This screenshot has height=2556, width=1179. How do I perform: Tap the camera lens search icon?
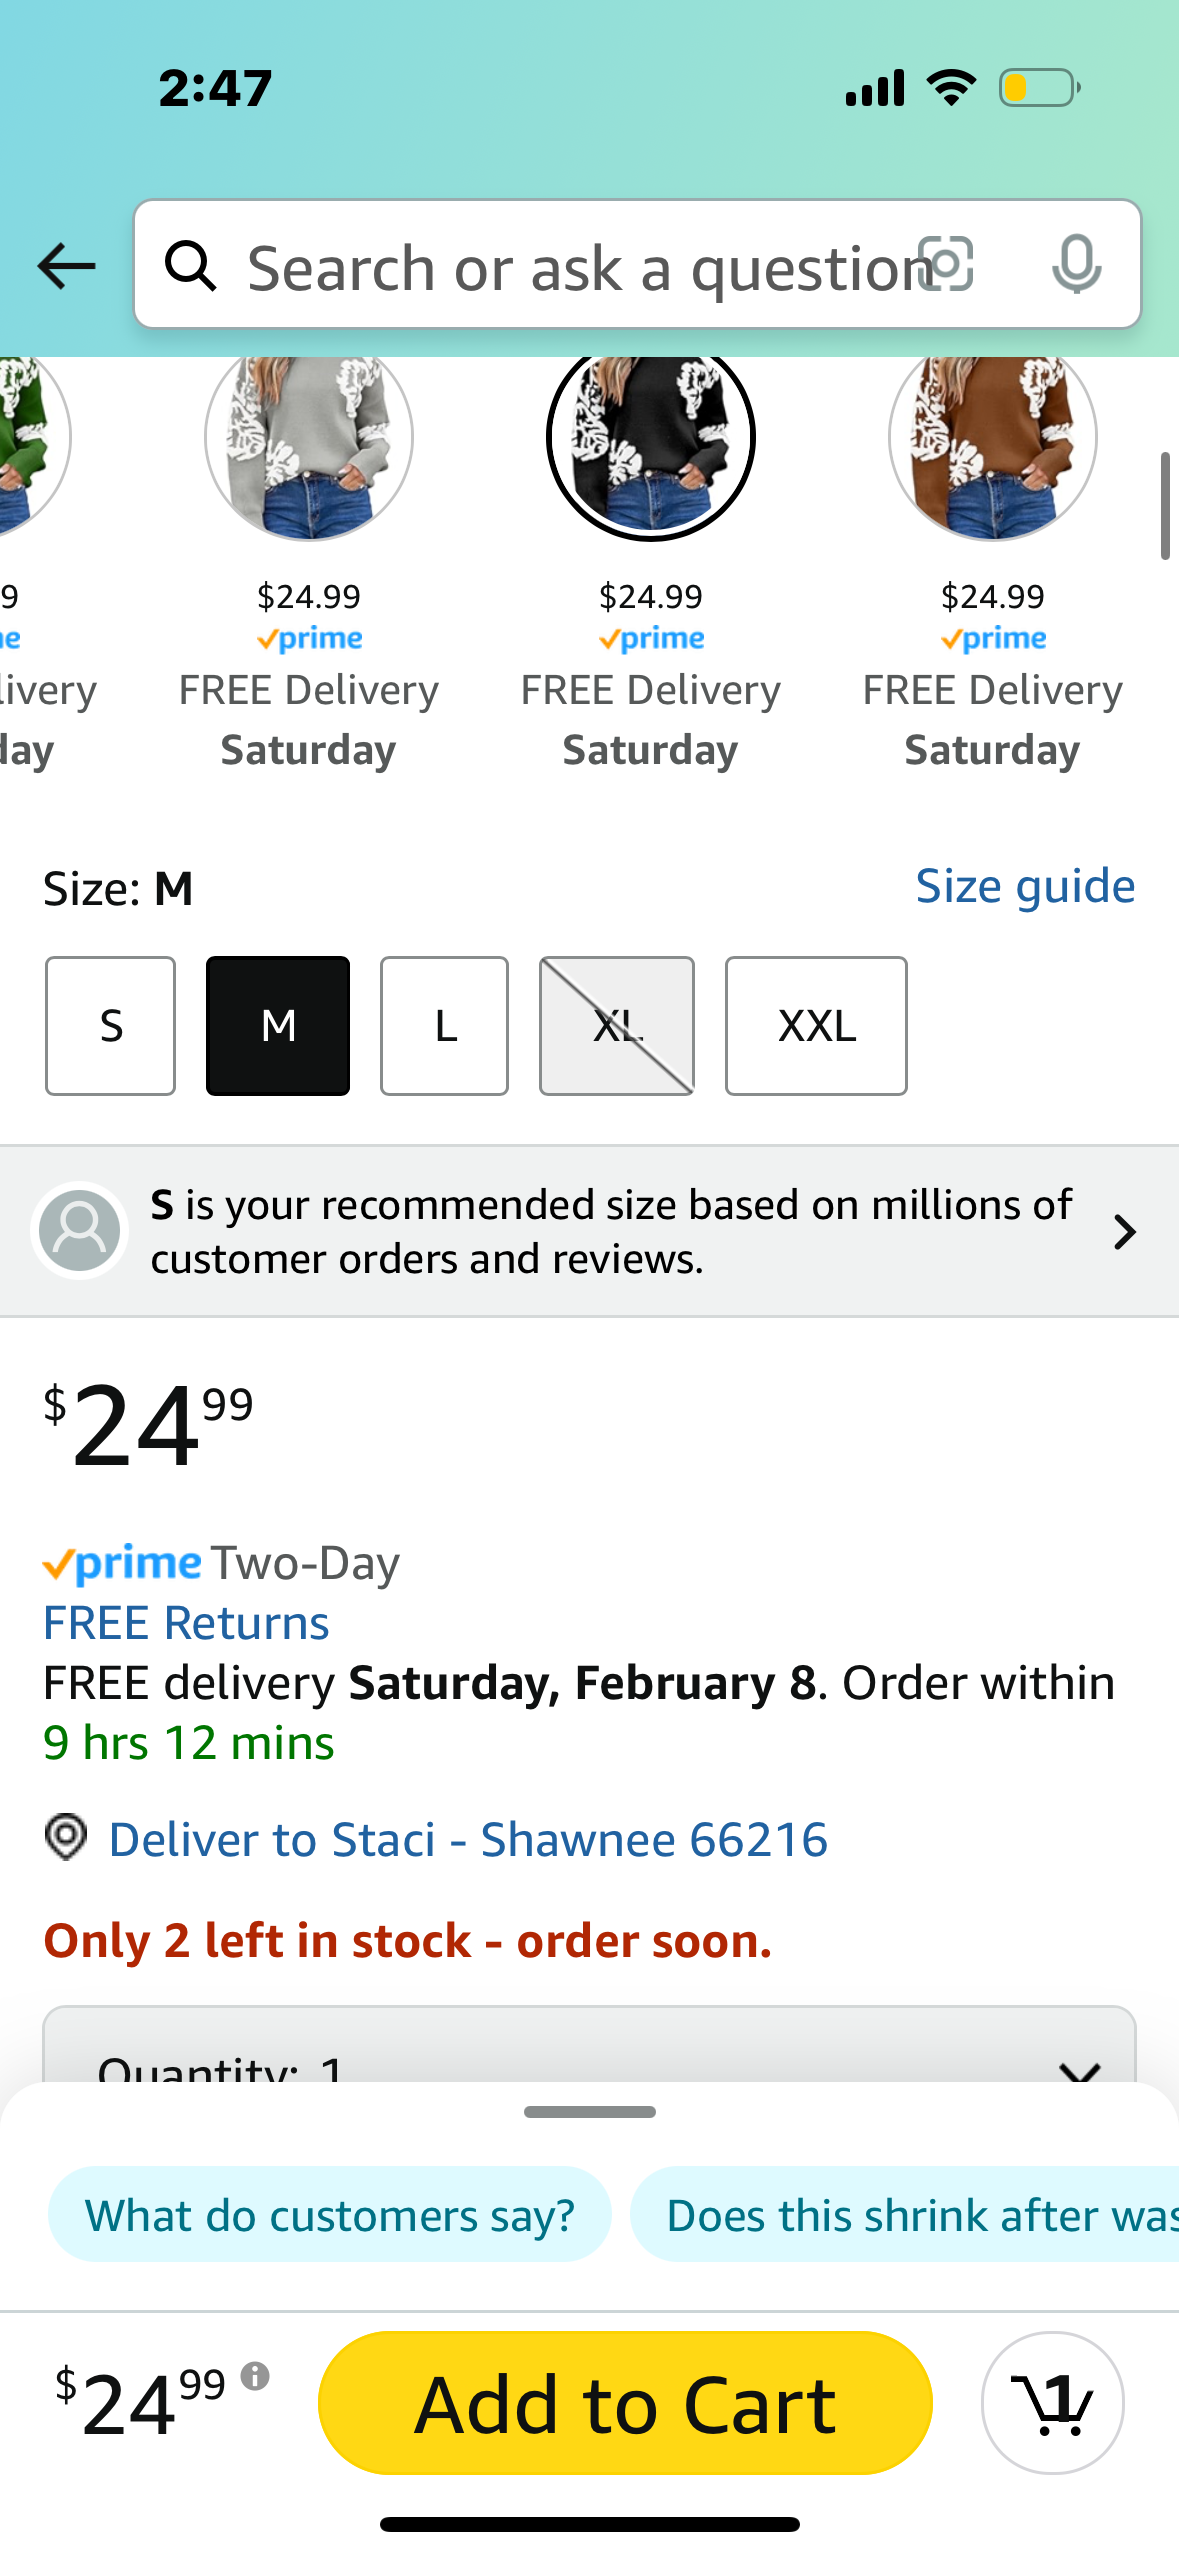[945, 265]
